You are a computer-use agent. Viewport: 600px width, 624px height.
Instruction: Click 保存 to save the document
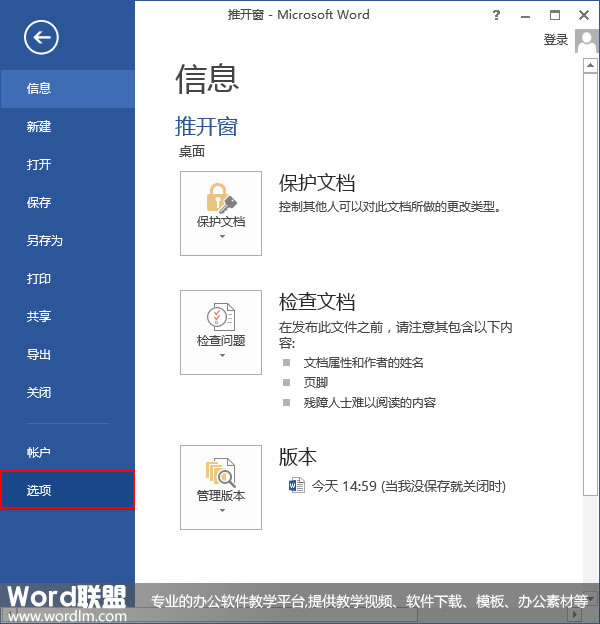[x=67, y=203]
